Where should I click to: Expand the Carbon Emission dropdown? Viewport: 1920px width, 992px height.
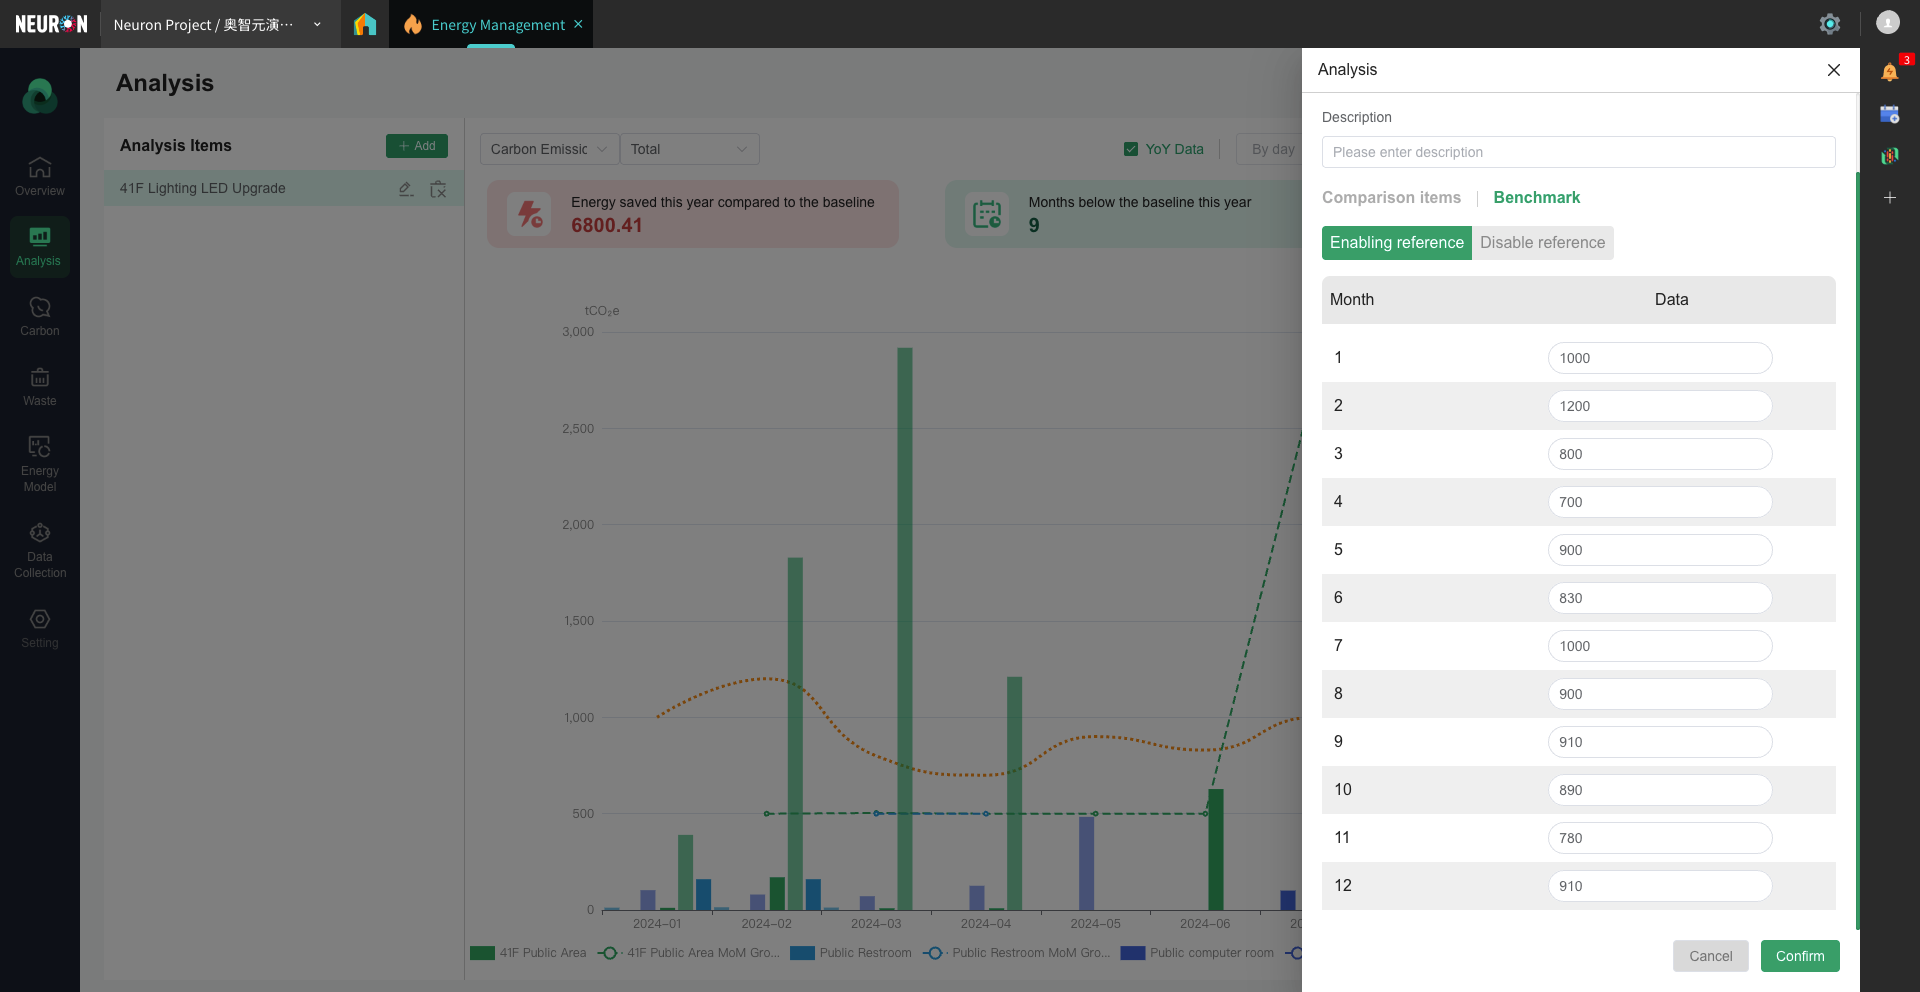549,149
